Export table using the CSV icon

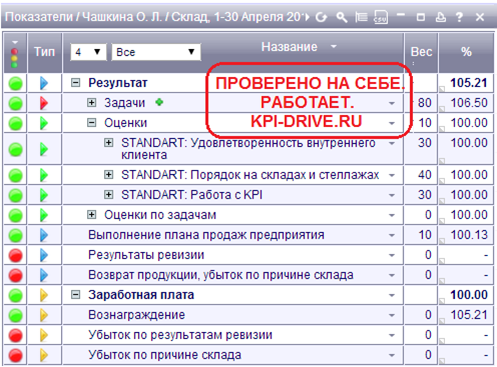(x=381, y=17)
